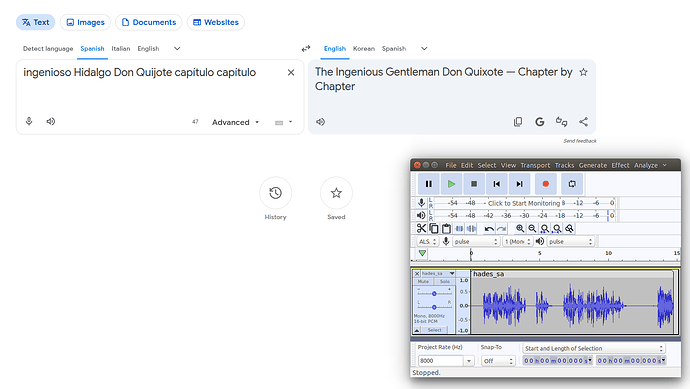The image size is (690, 389).
Task: Open Audacity Edit menu
Action: [467, 165]
